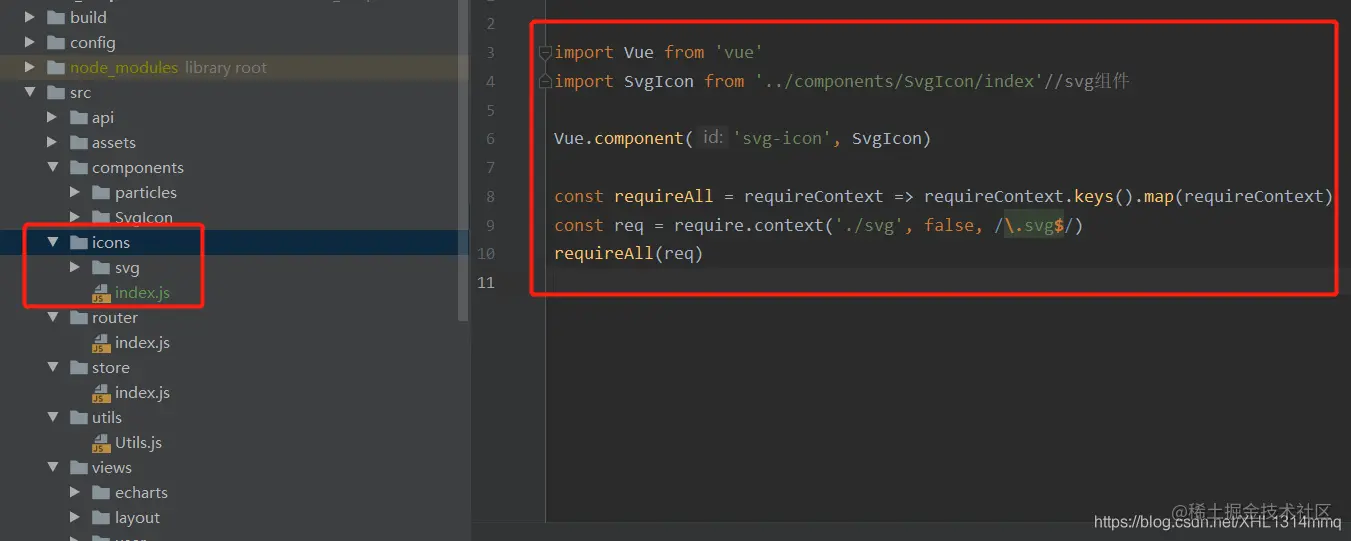
Task: Collapse the utils folder arrow
Action: pyautogui.click(x=52, y=417)
